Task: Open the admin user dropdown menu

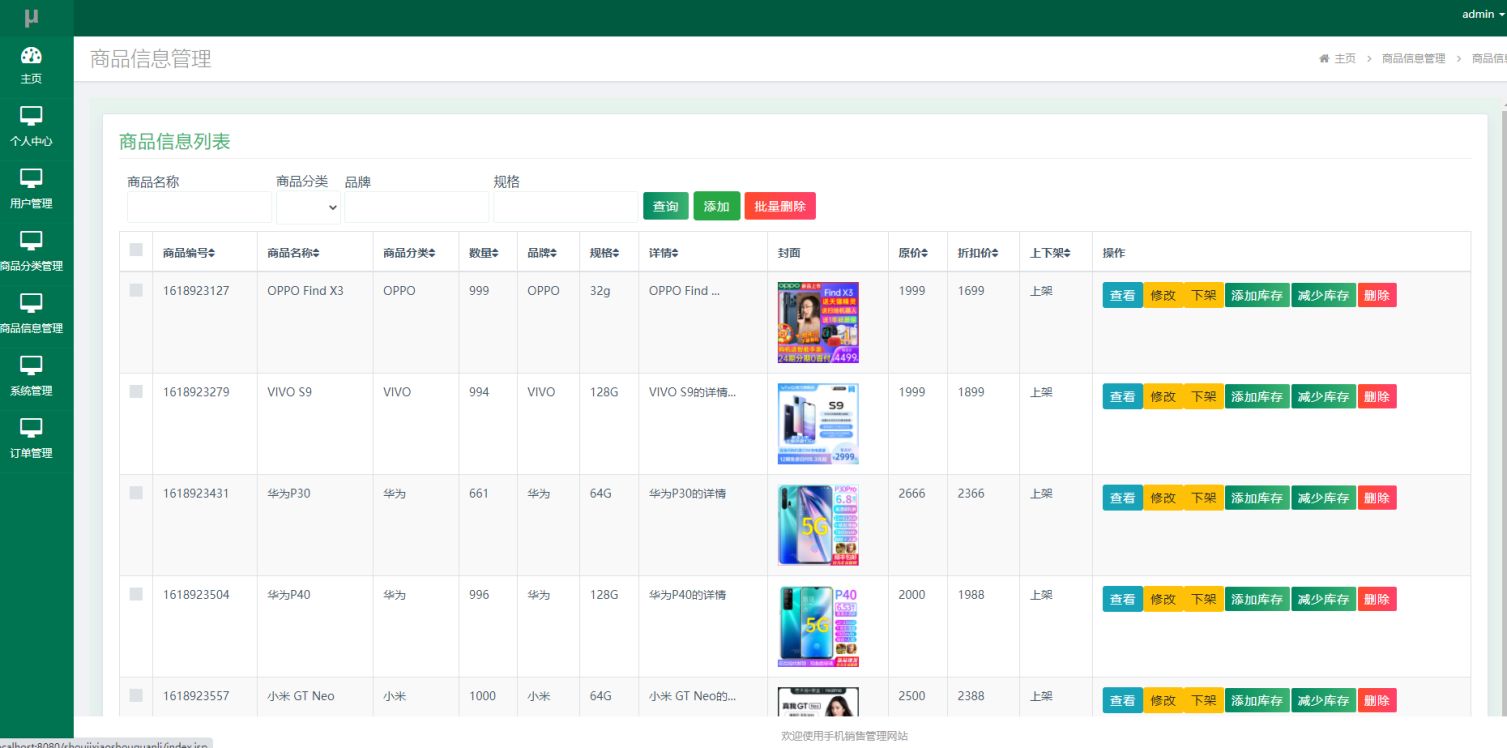Action: click(1483, 14)
